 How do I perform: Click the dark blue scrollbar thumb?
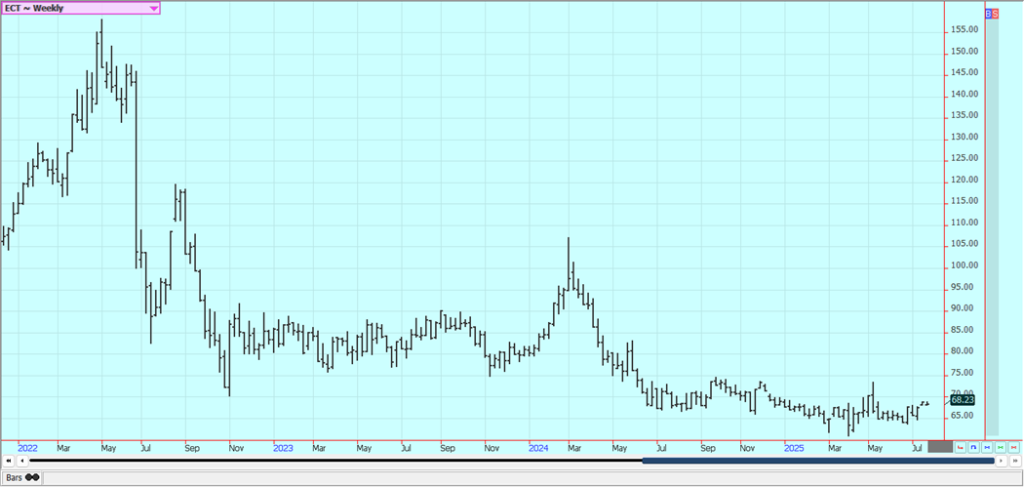pyautogui.click(x=818, y=461)
